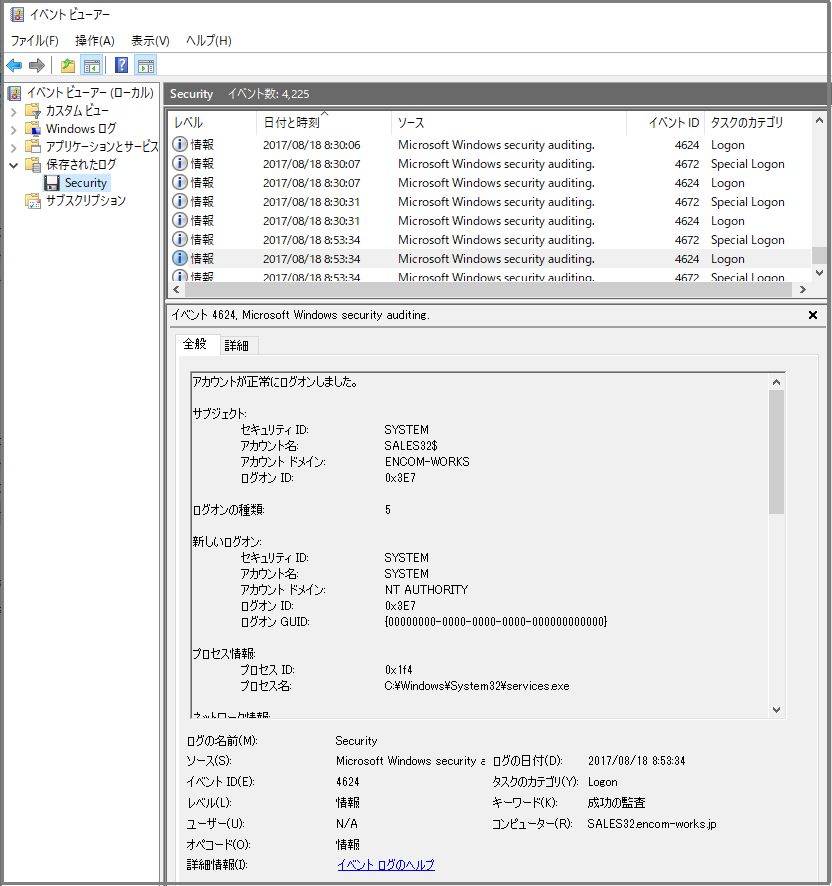Sort by the ソース column header
The height and width of the screenshot is (886, 832).
pos(509,123)
